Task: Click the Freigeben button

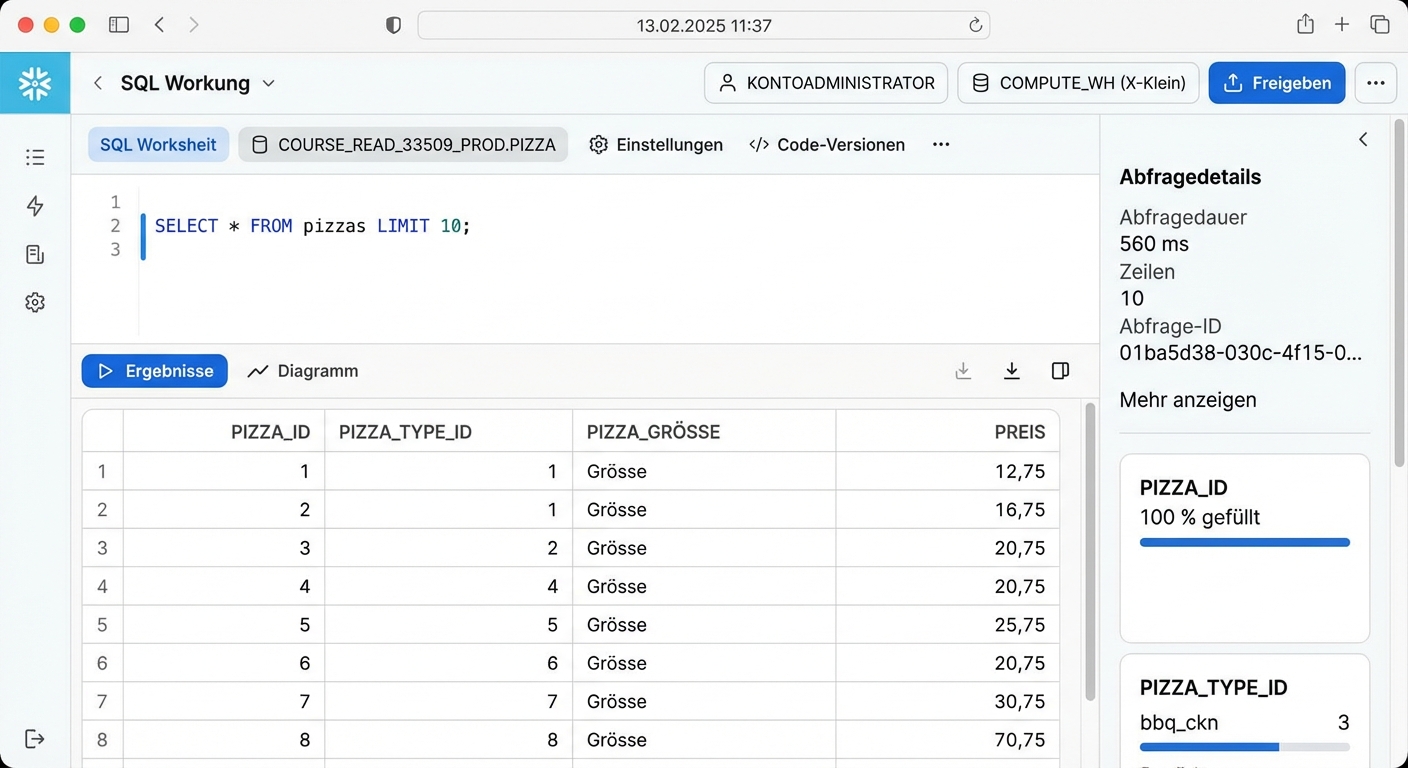Action: [1277, 83]
